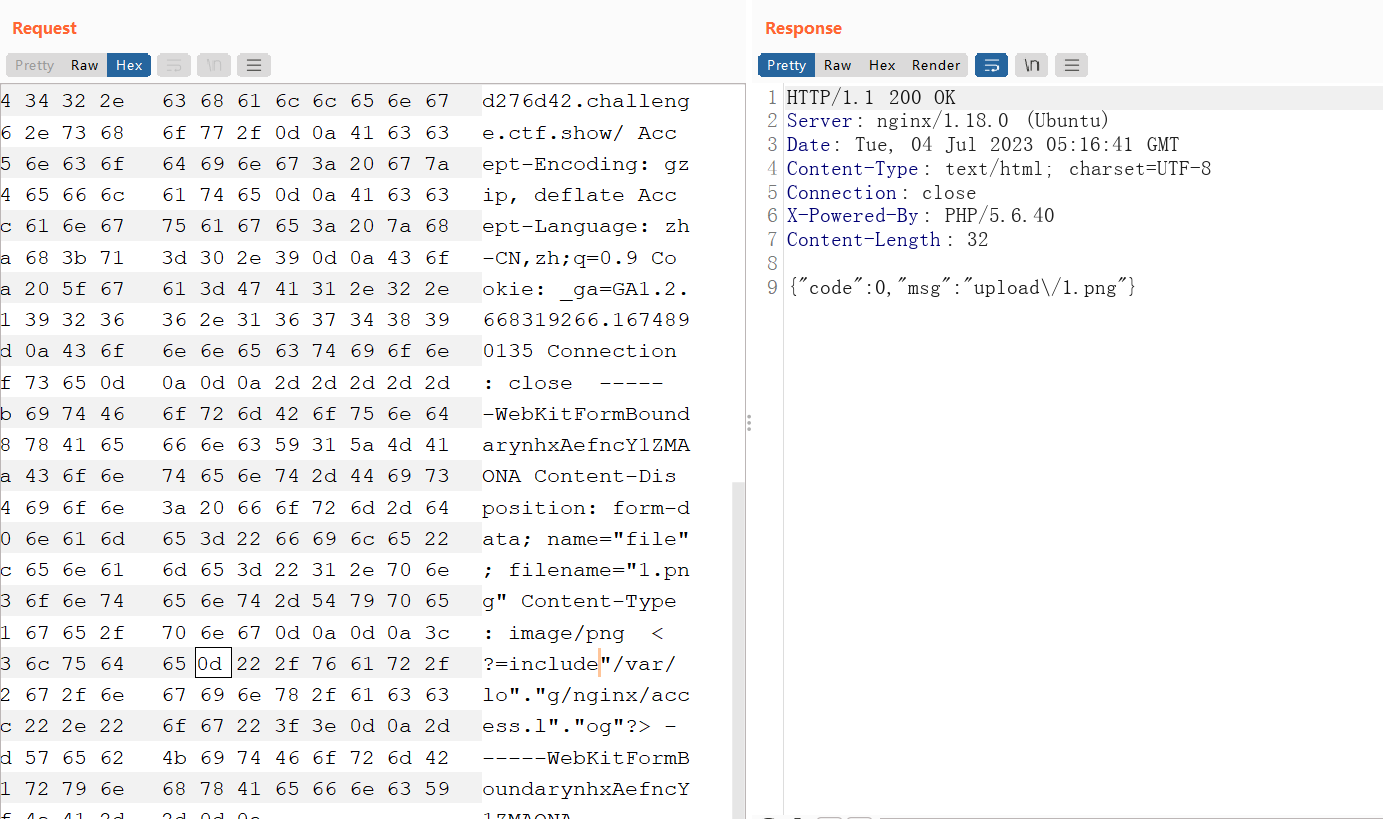
Task: Click response header 'Connection: close'
Action: click(x=881, y=192)
